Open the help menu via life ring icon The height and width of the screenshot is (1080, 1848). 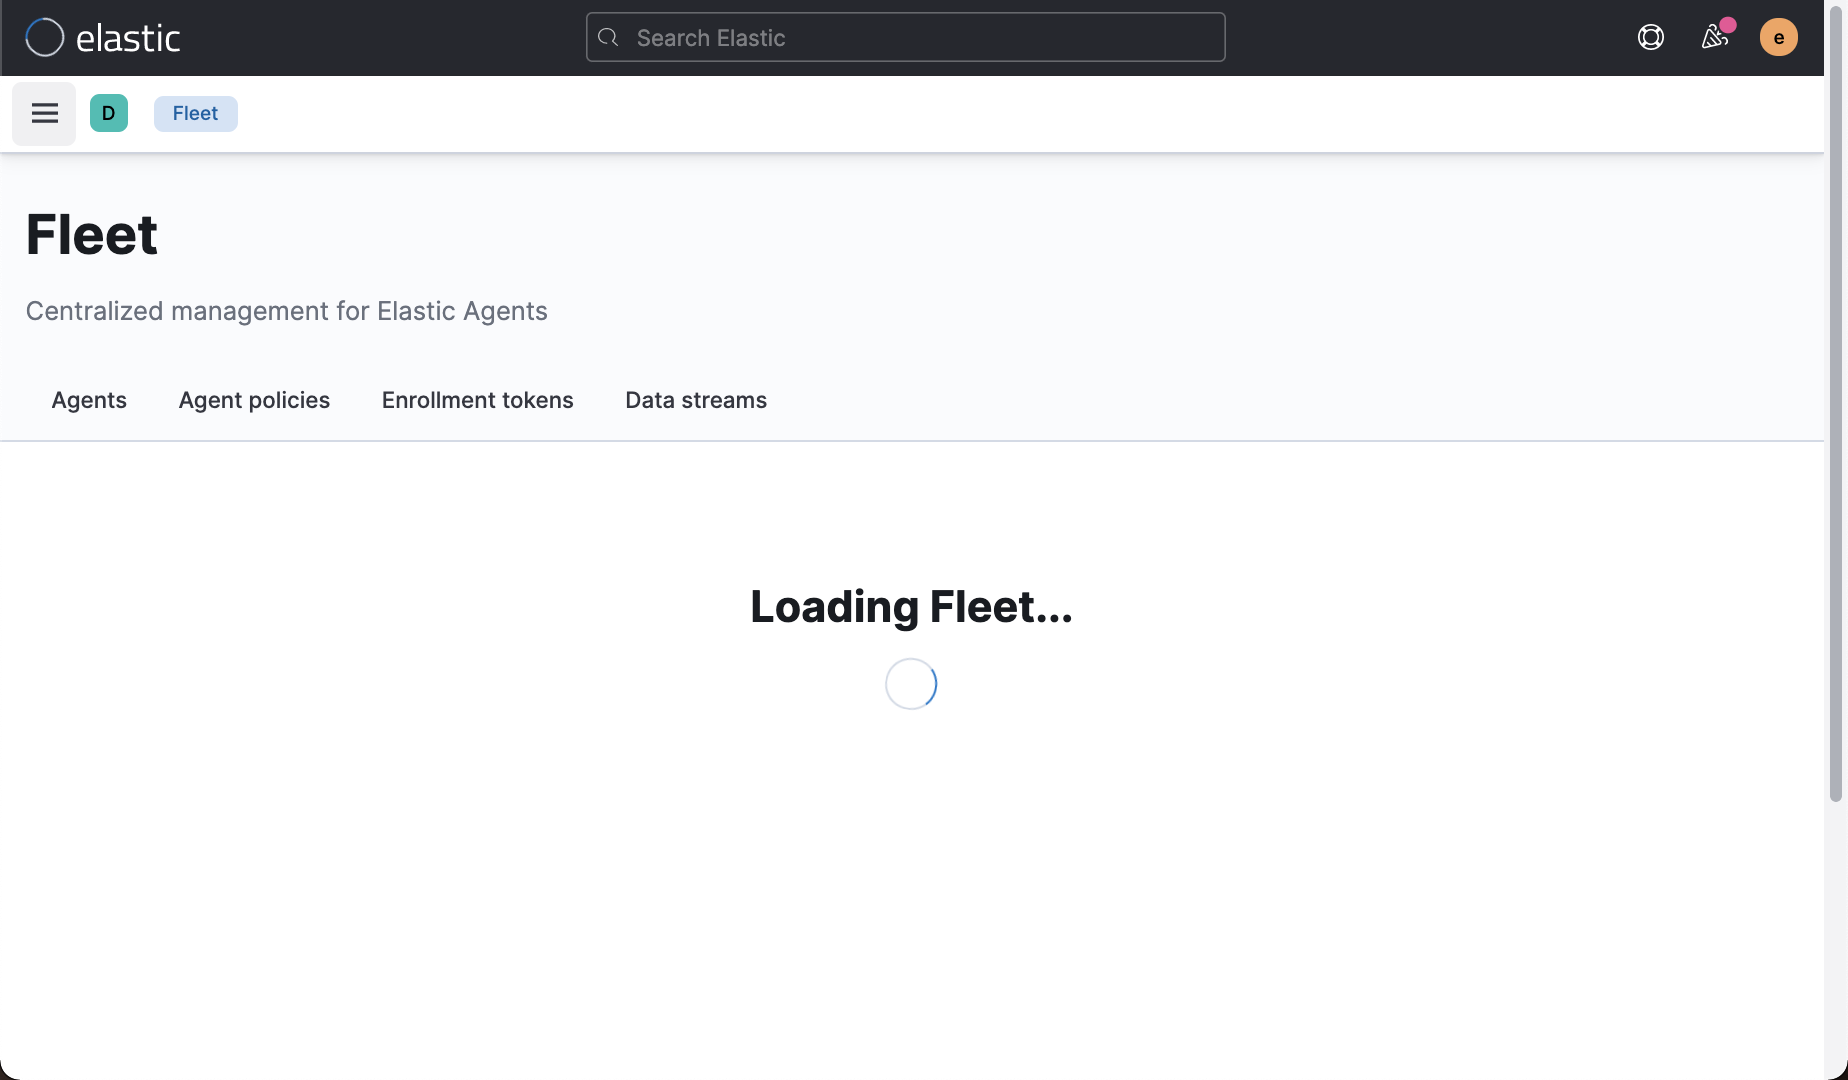[1650, 37]
